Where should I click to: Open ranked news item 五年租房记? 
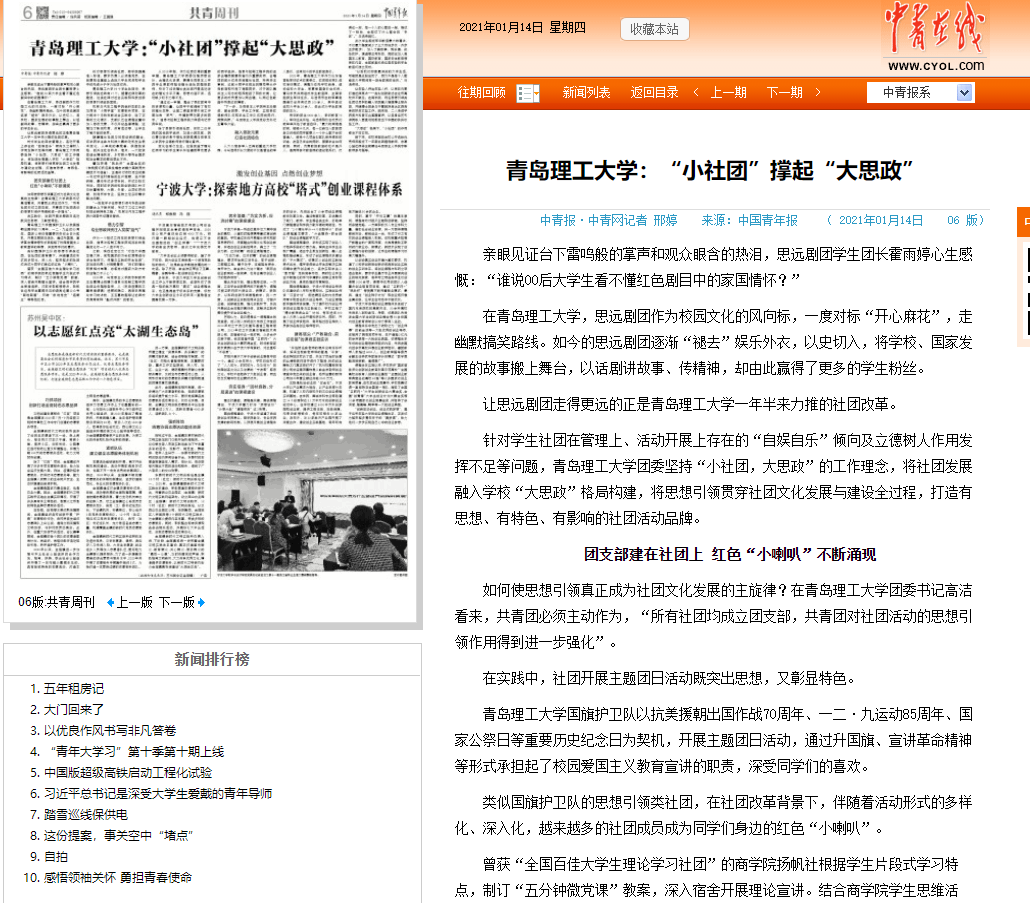(x=73, y=688)
